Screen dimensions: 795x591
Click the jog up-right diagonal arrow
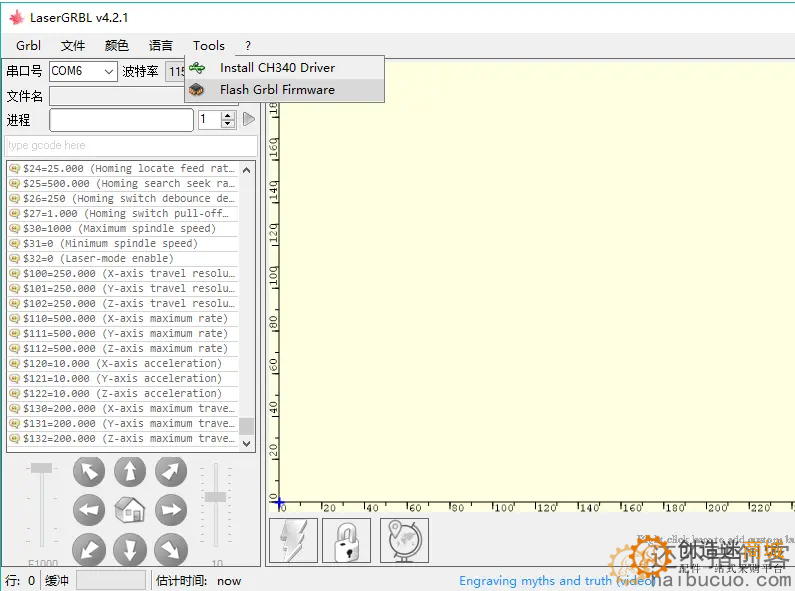[171, 471]
